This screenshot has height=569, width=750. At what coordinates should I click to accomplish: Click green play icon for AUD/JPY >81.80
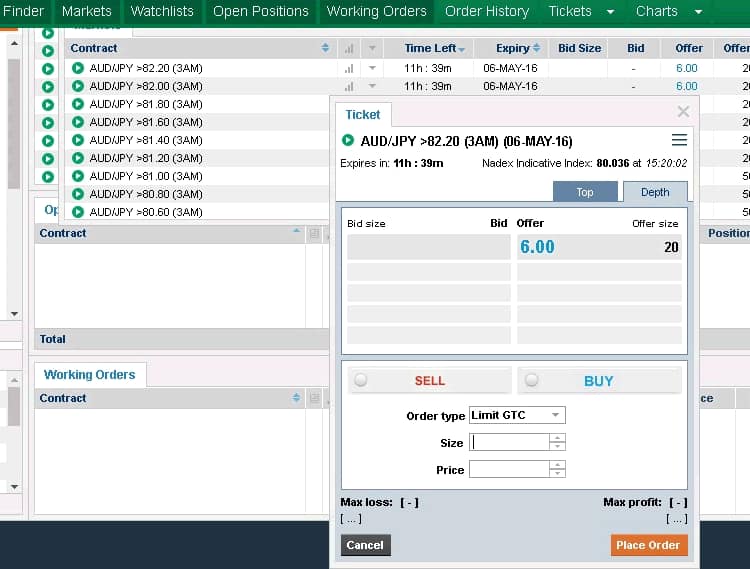tap(77, 104)
